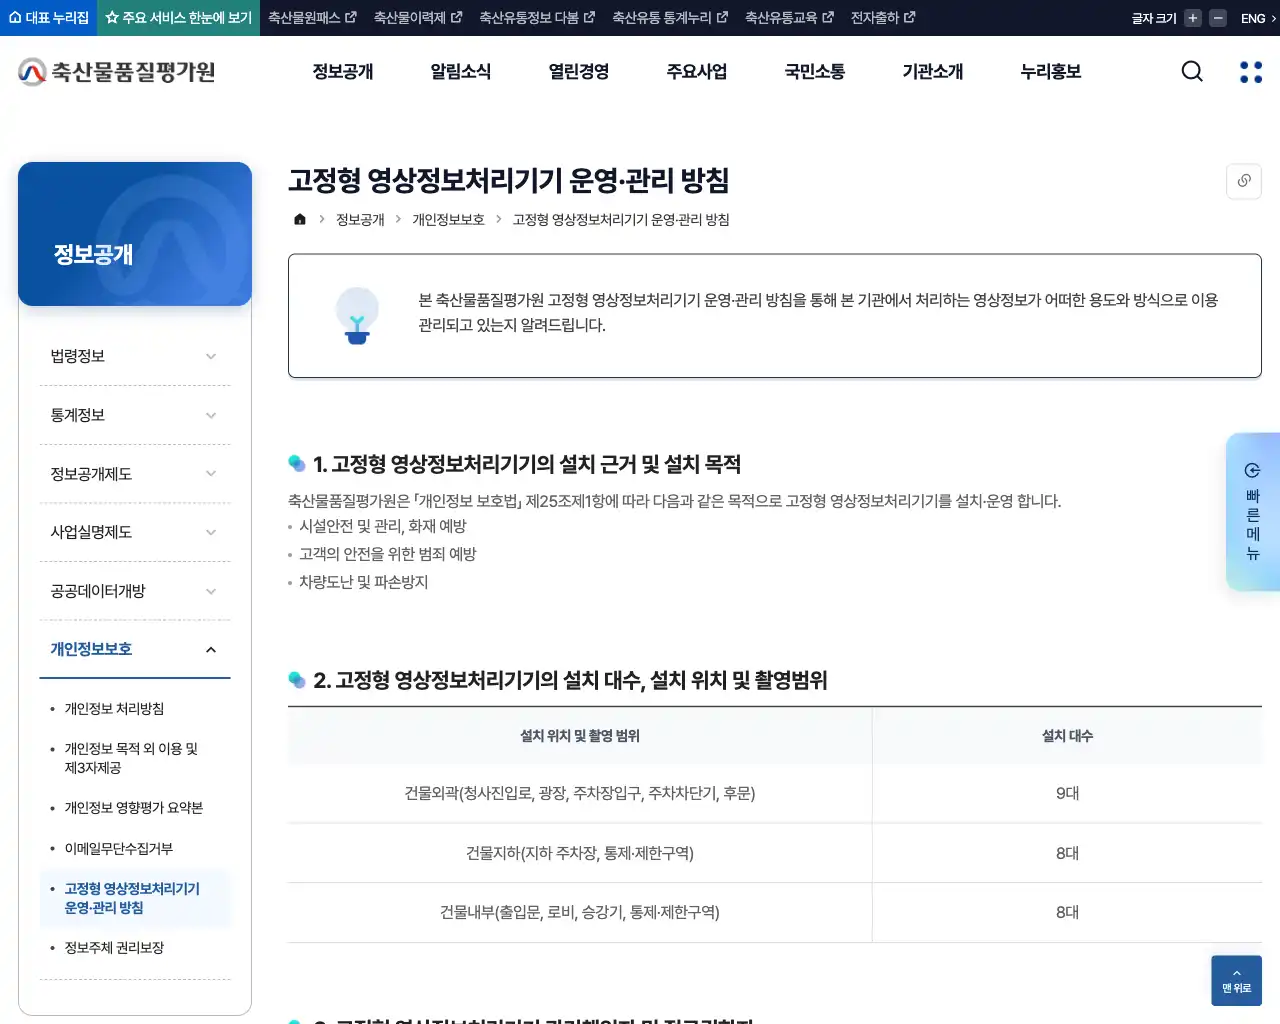This screenshot has width=1280, height=1024.
Task: Copy the page URL via the link icon
Action: click(x=1243, y=181)
